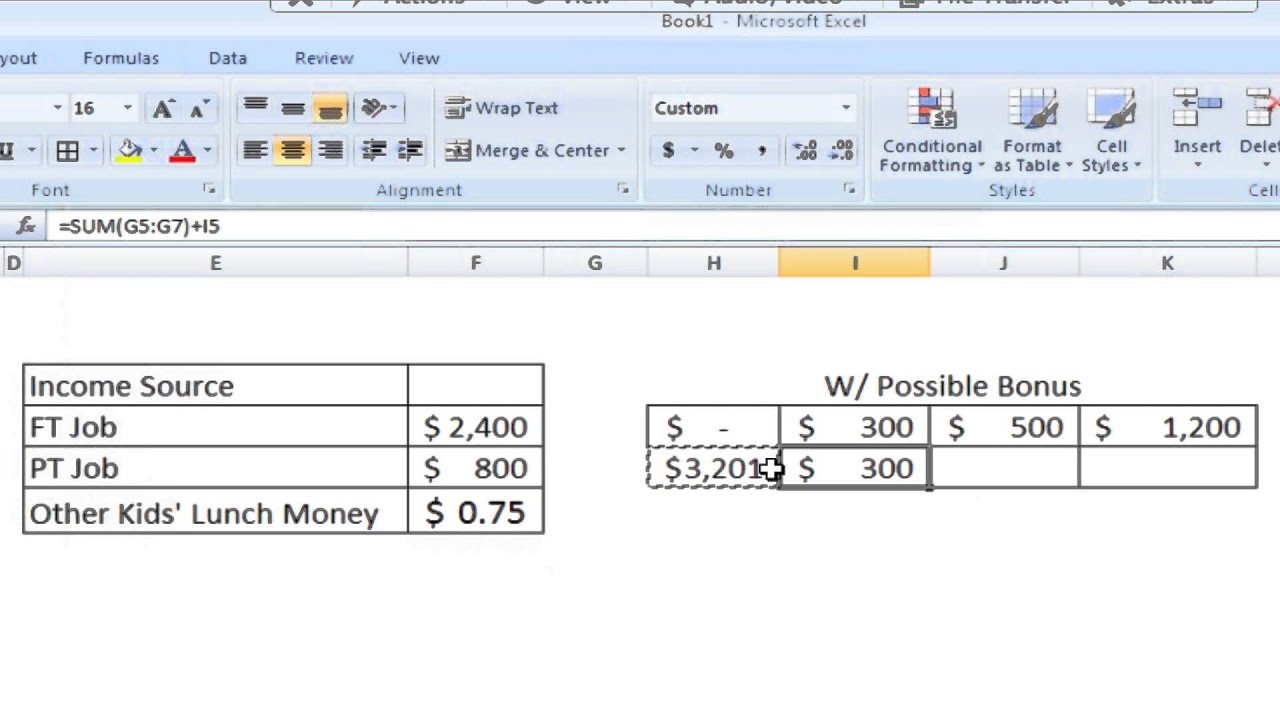Open the cell Borders tool

coord(67,151)
